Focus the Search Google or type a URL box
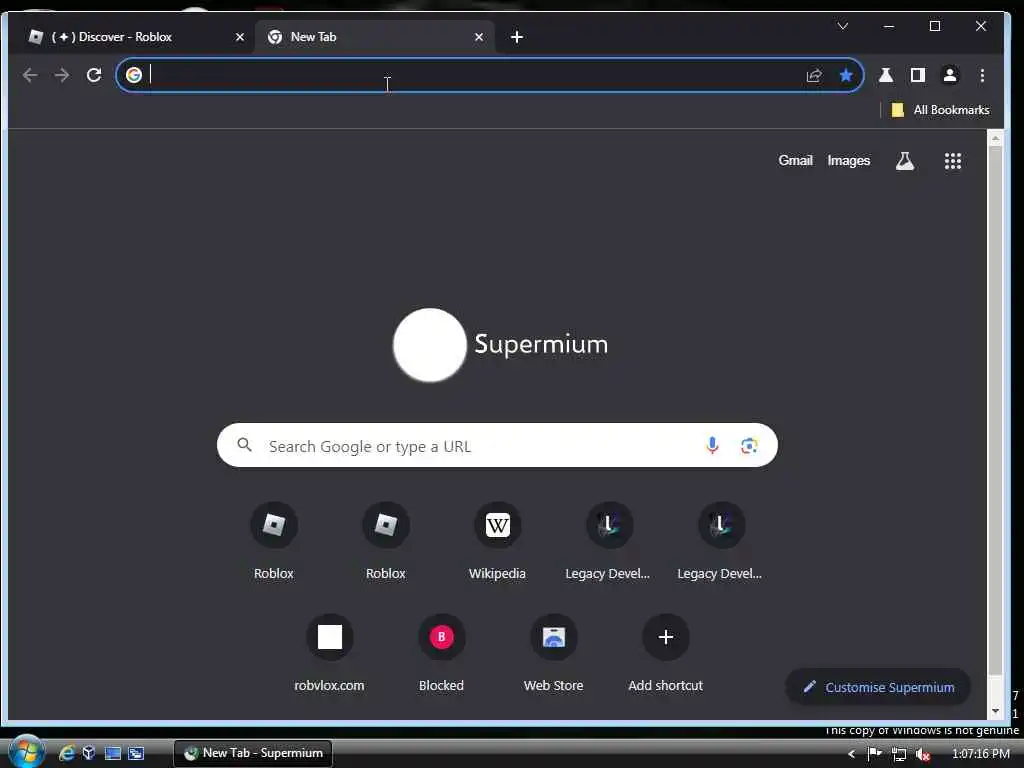 point(497,445)
